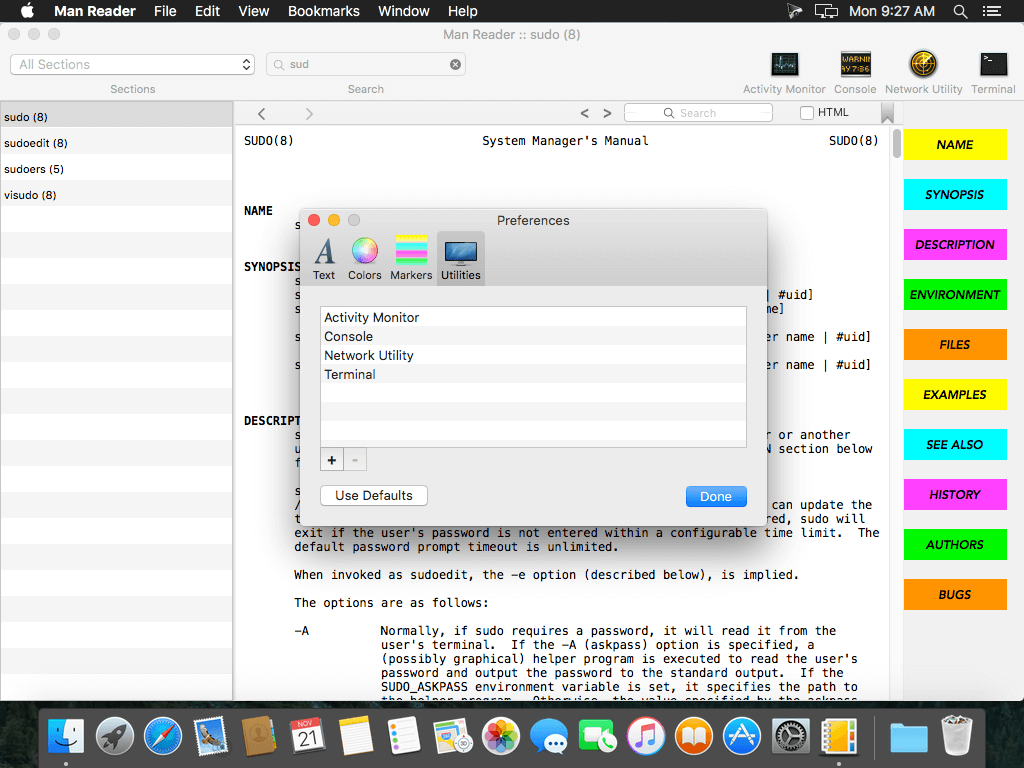Find previous match in page
Screen dimensions: 1024x768
click(x=584, y=113)
